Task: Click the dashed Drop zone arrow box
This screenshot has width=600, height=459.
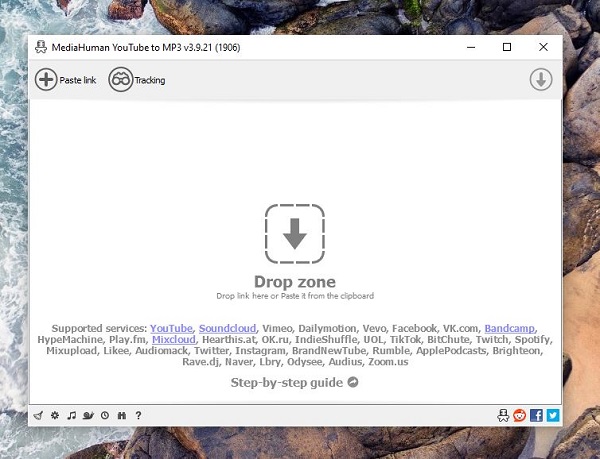Action: 295,234
